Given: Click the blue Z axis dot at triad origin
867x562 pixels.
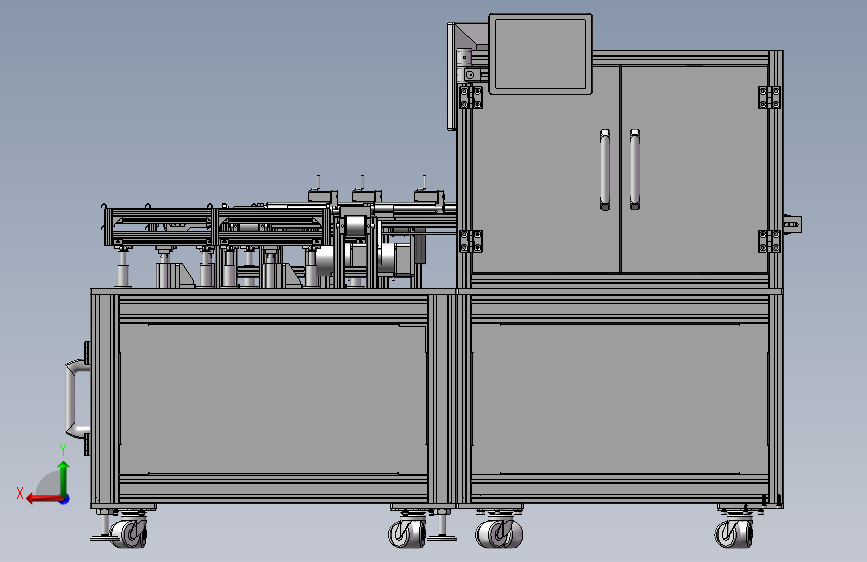Looking at the screenshot, I should [65, 499].
